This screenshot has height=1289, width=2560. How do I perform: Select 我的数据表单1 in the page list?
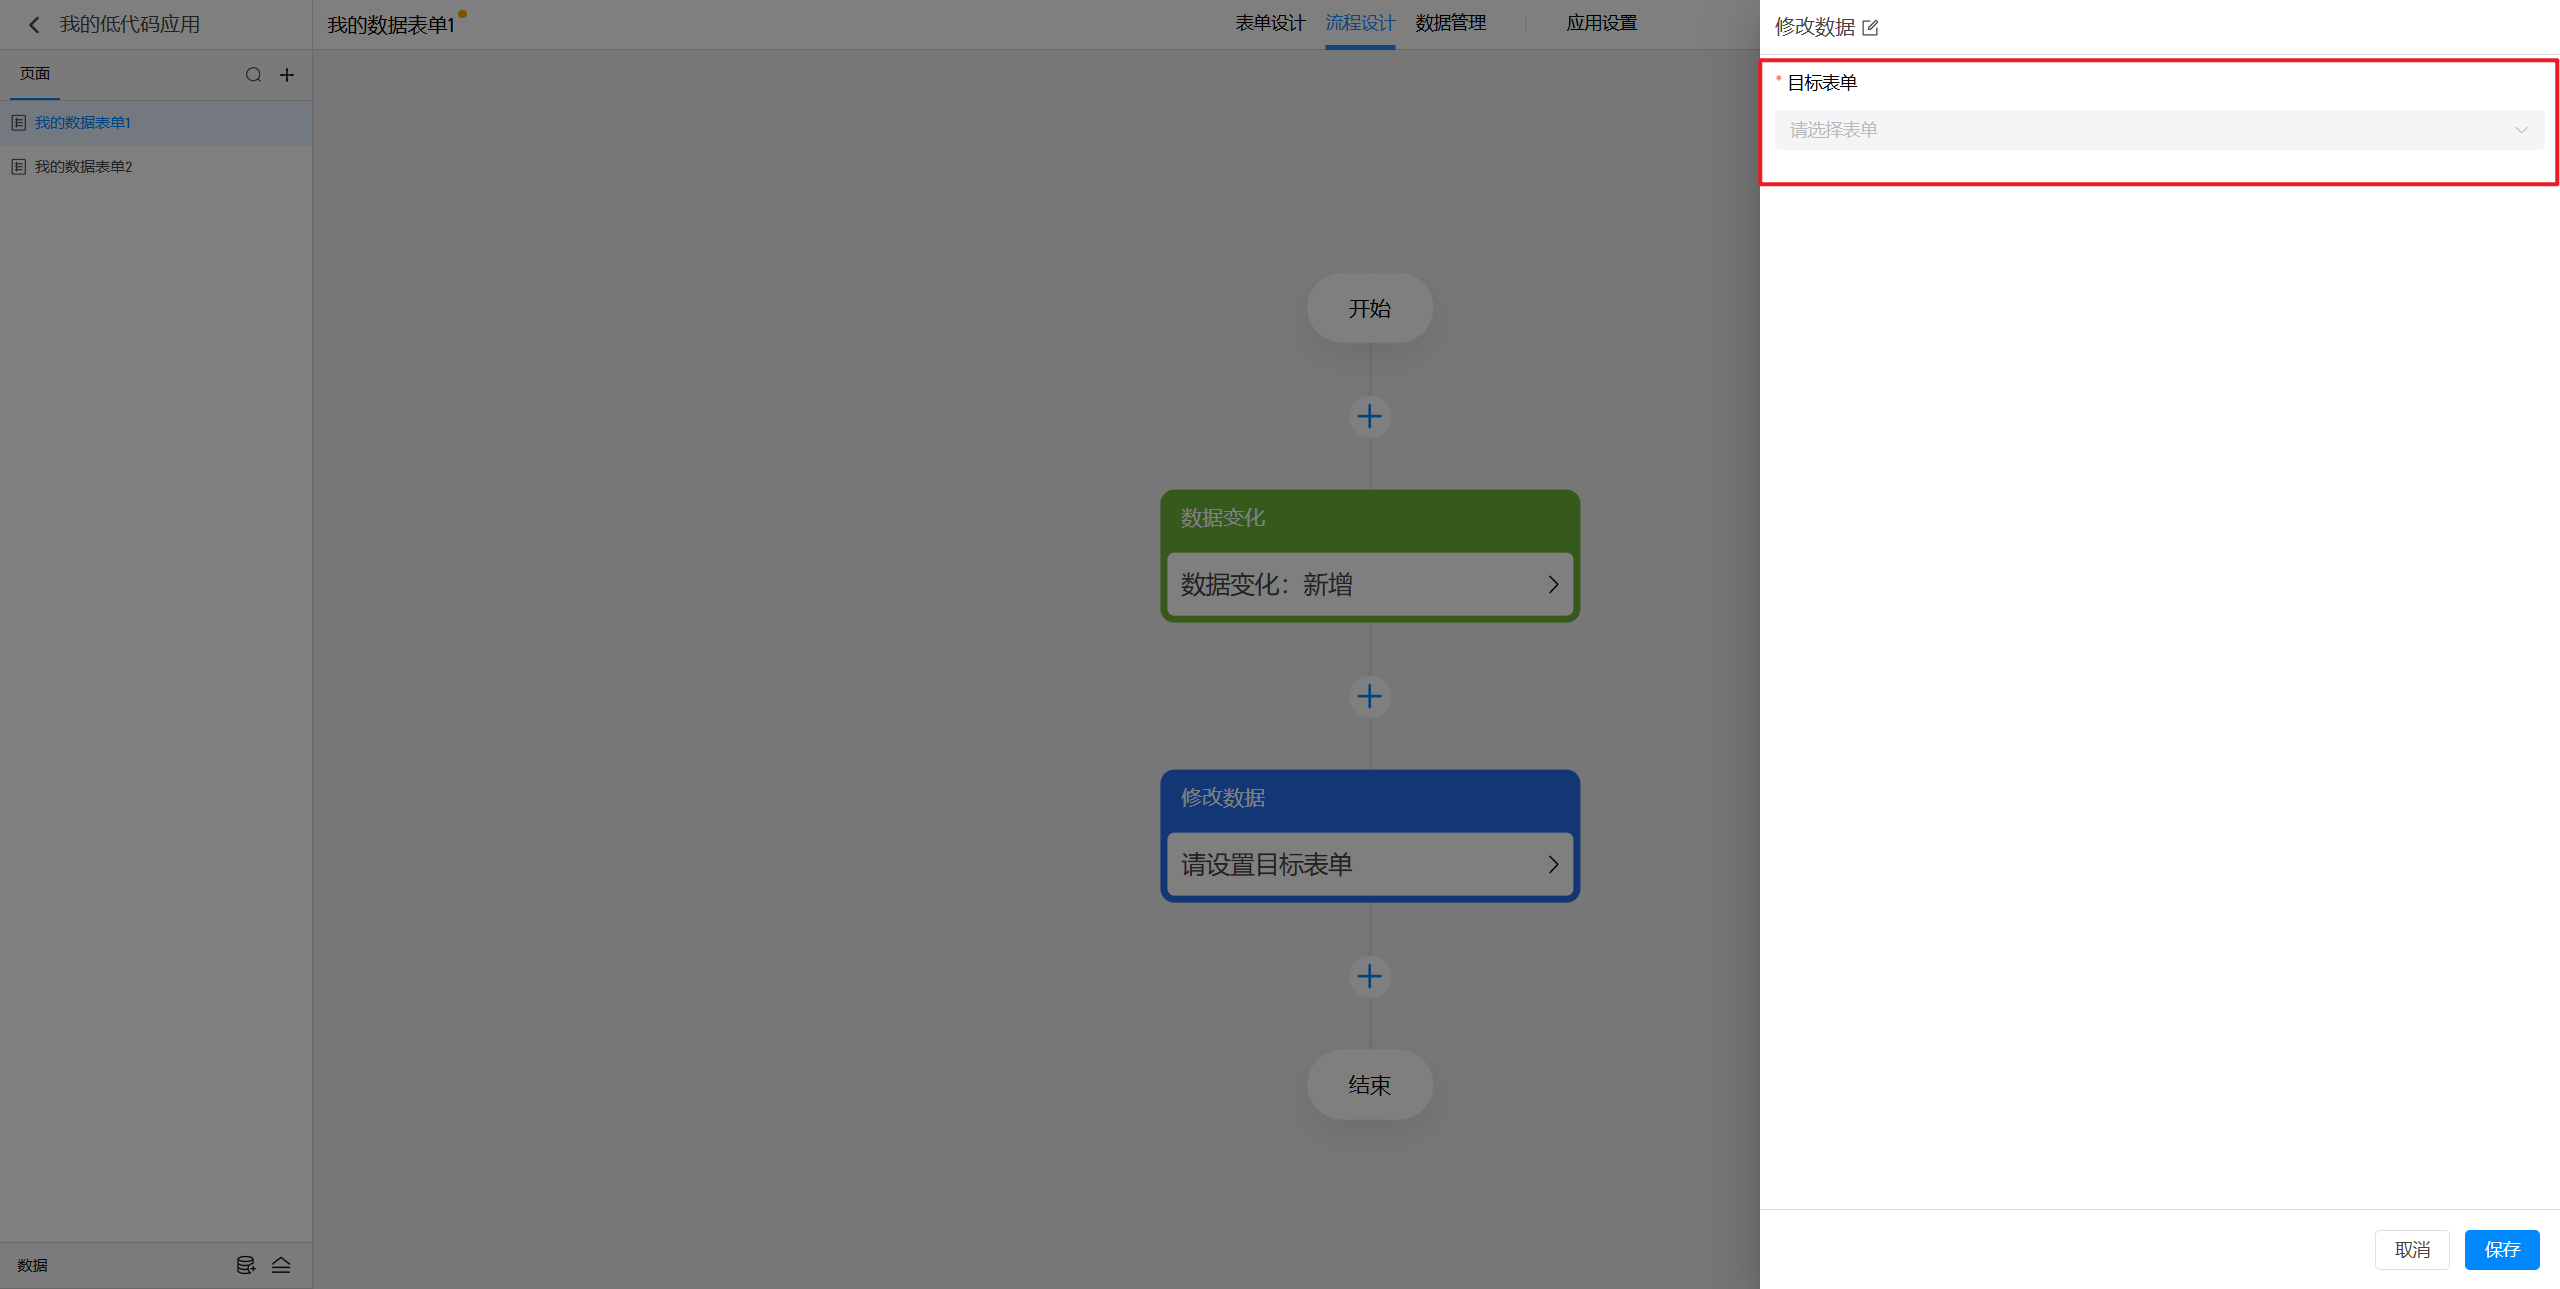(x=84, y=123)
